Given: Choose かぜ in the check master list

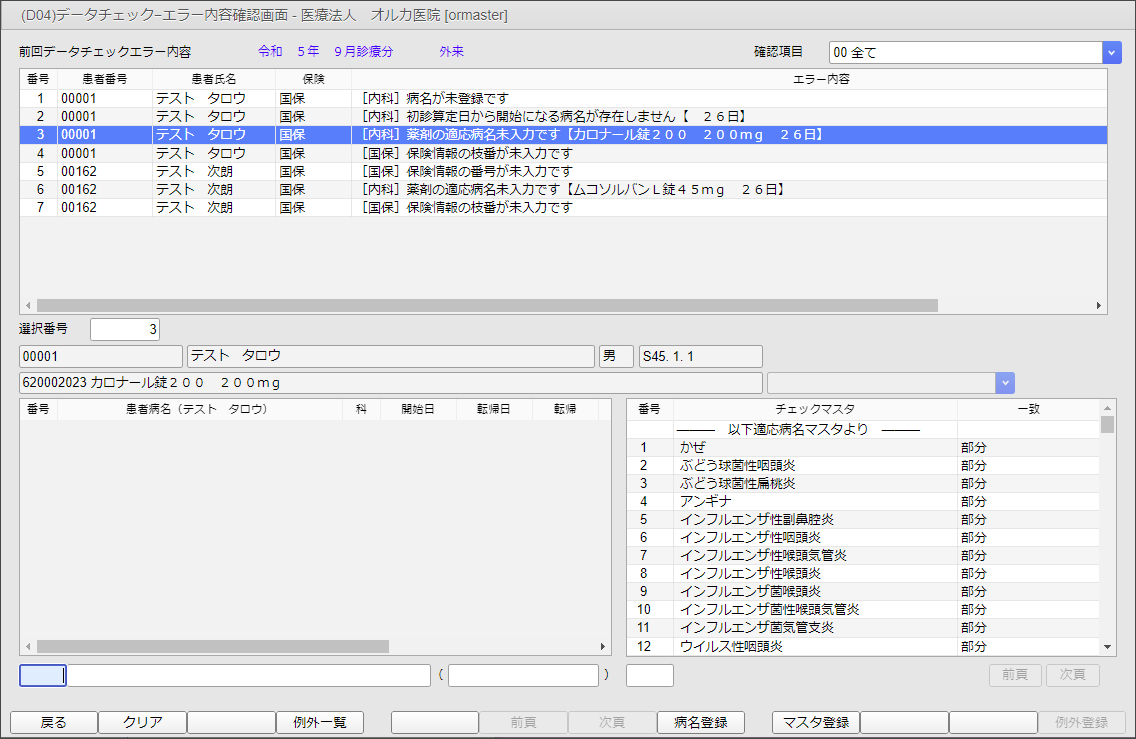Looking at the screenshot, I should [x=814, y=448].
